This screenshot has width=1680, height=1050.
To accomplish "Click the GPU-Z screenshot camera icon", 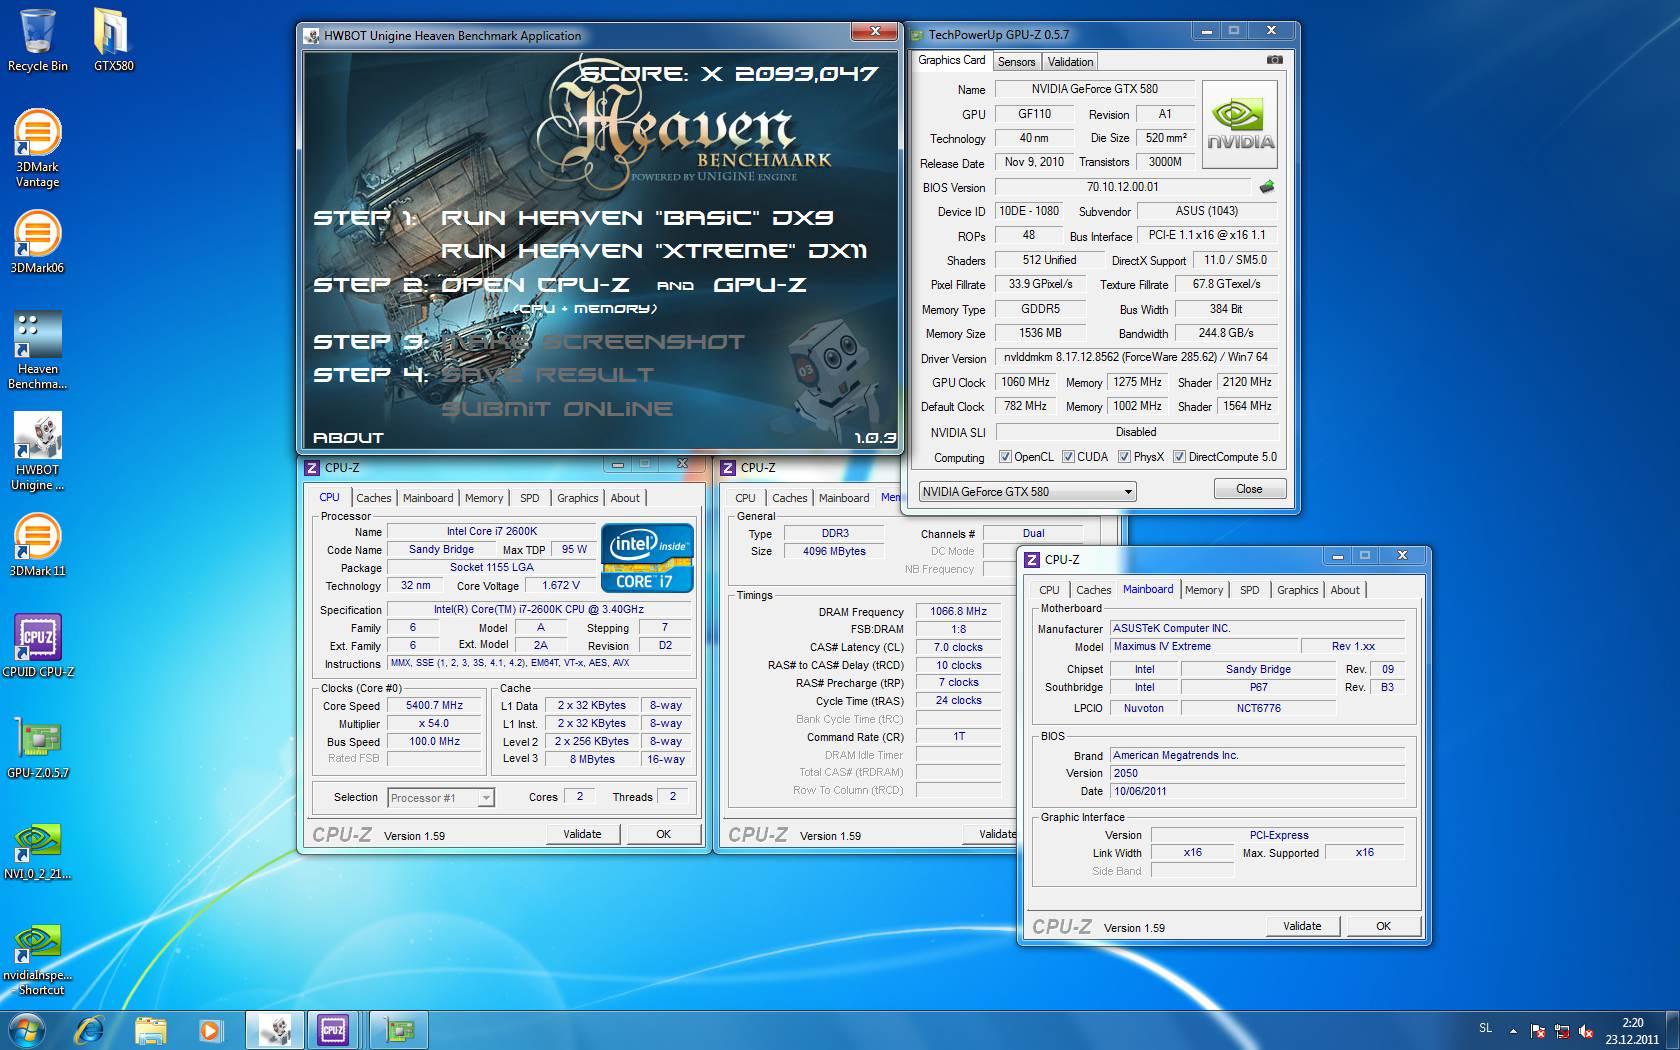I will tap(1274, 60).
